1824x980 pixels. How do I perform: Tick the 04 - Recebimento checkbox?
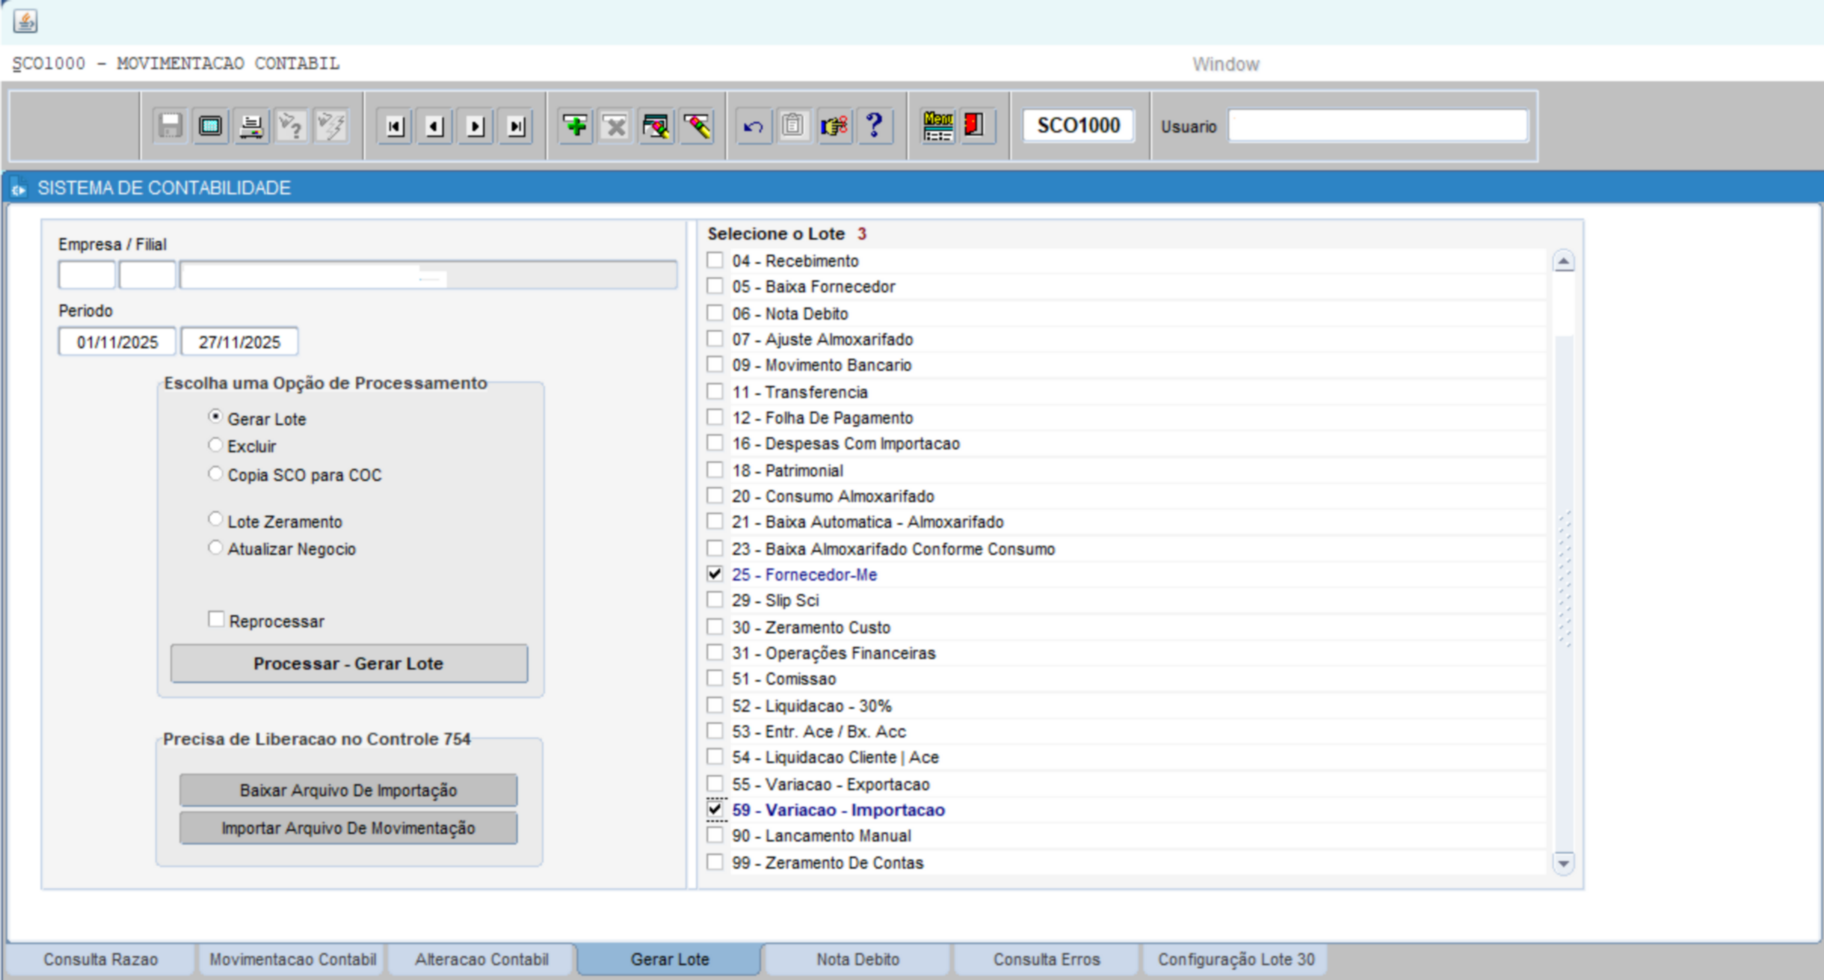pos(715,261)
